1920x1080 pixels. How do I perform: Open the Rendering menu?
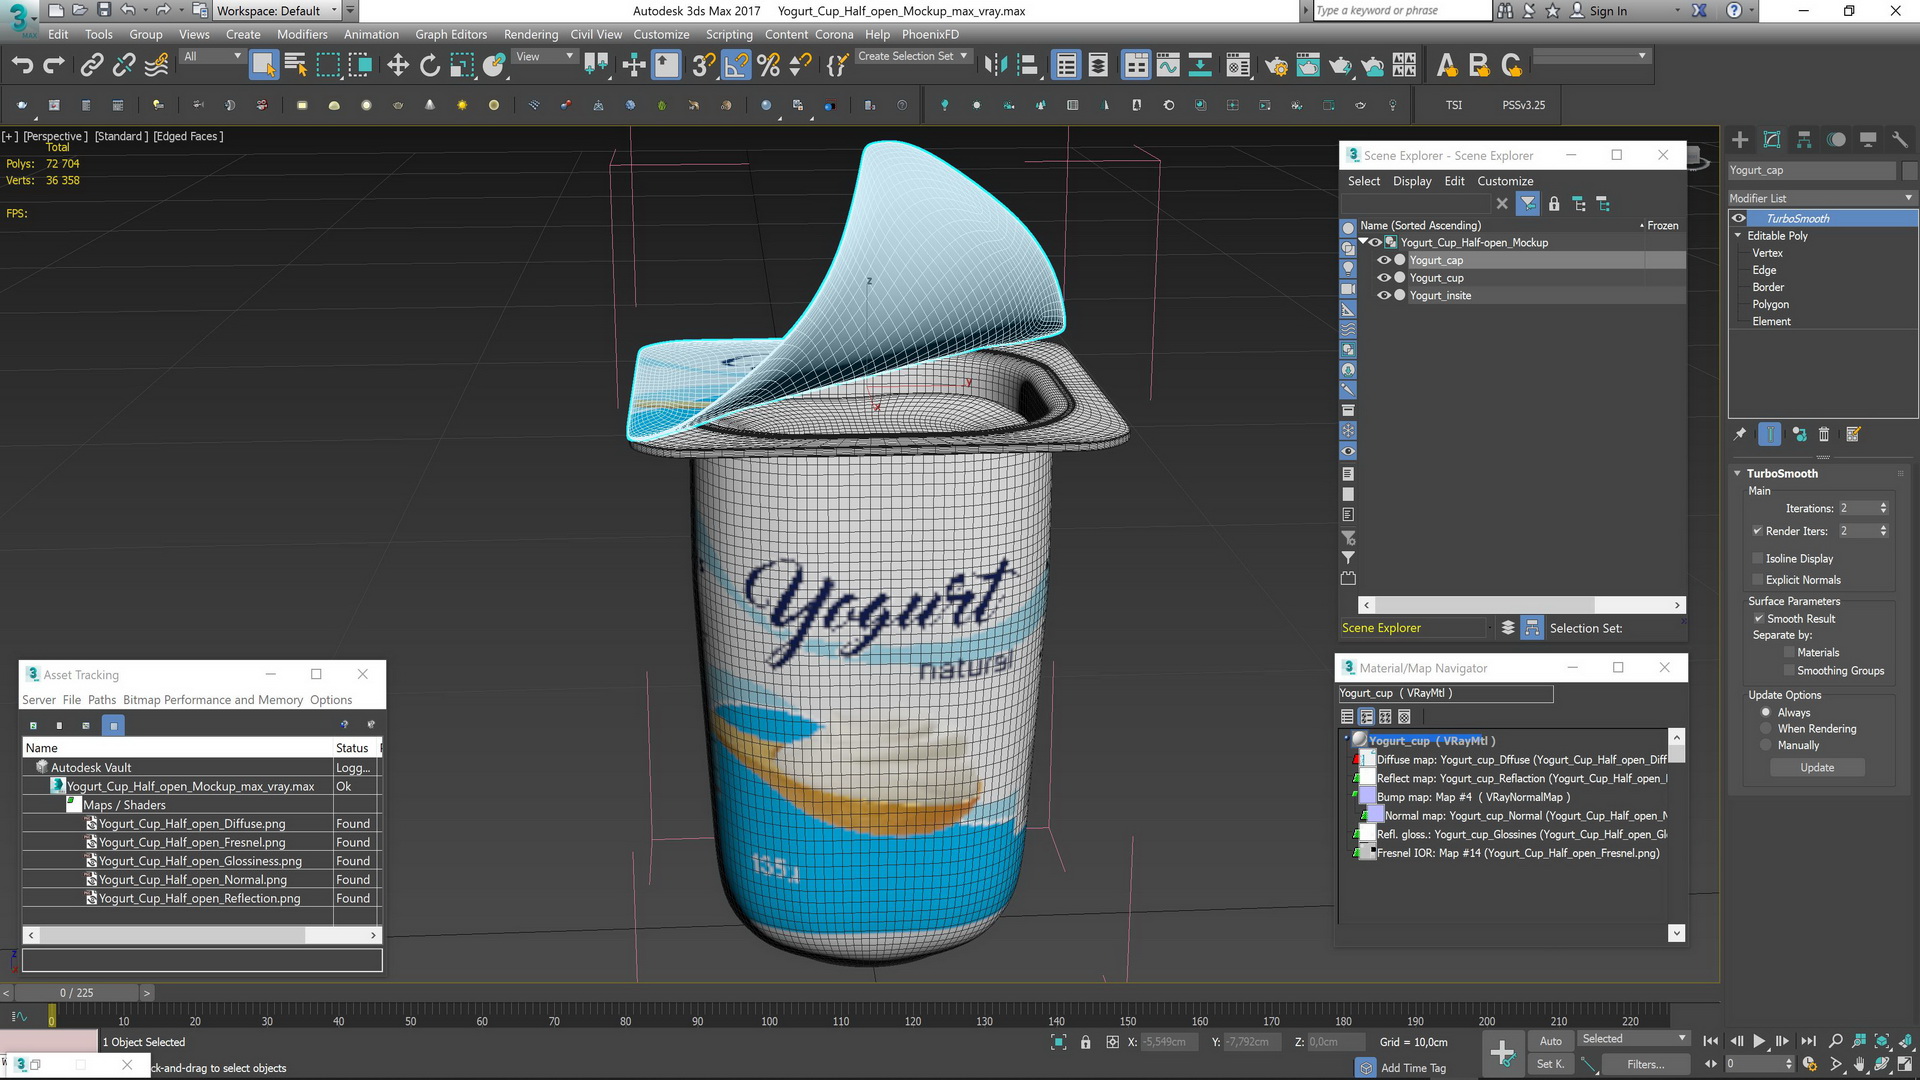pyautogui.click(x=531, y=34)
